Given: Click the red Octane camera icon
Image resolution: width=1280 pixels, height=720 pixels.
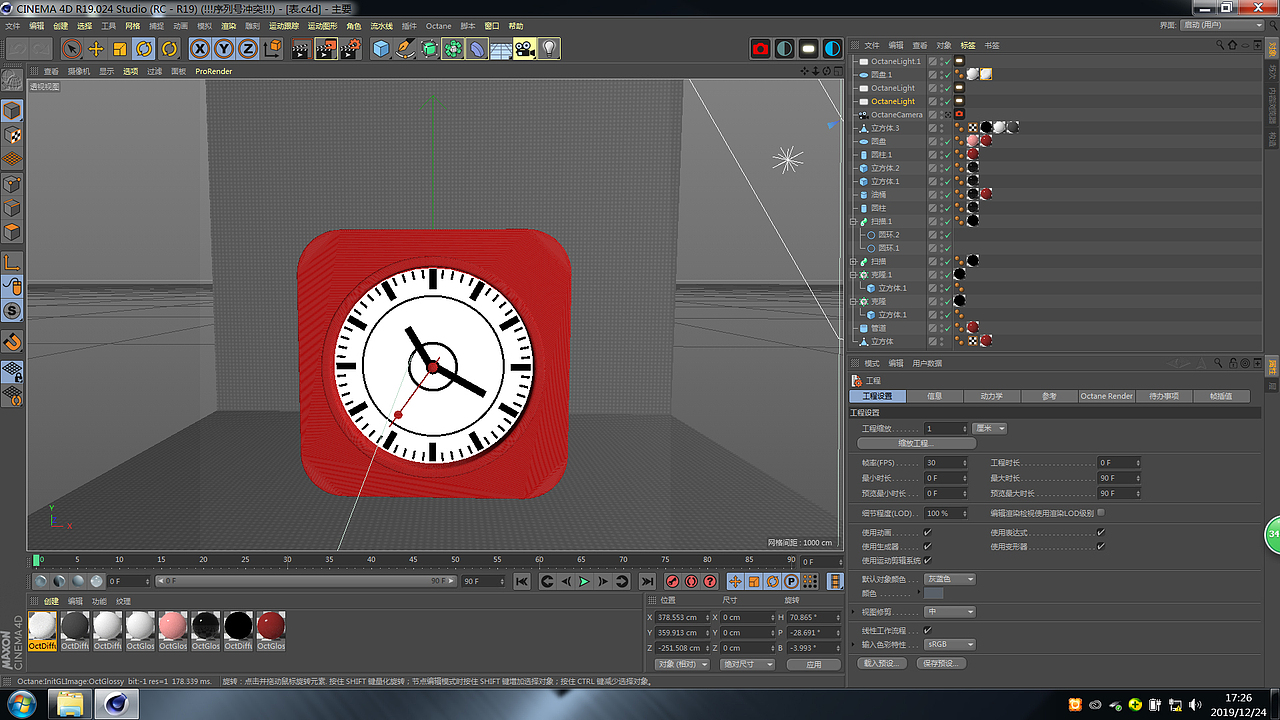Looking at the screenshot, I should [761, 48].
